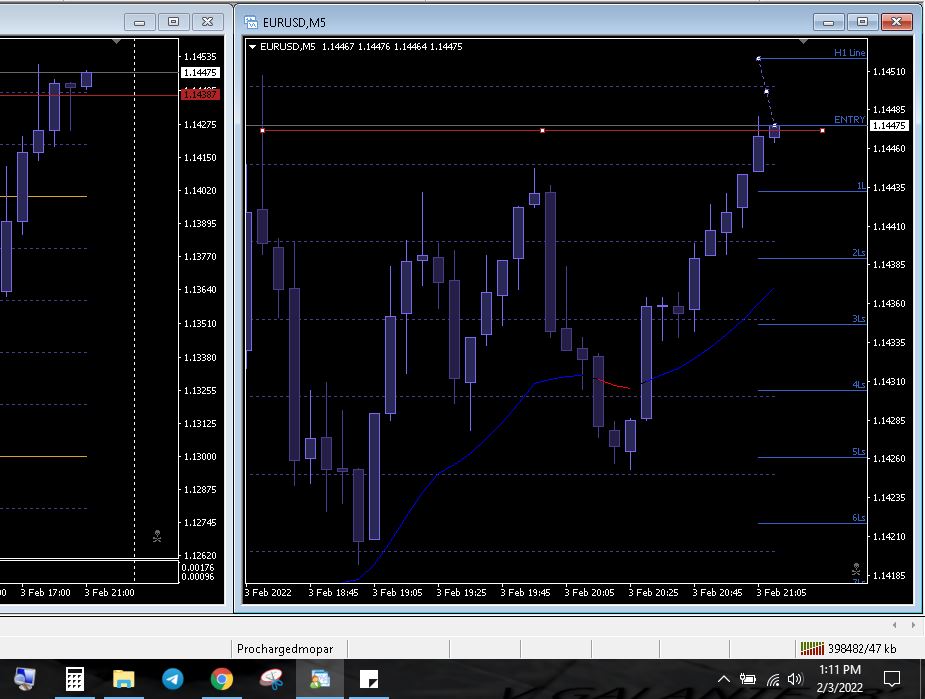Open the Windows notification center icon
The height and width of the screenshot is (699, 925).
click(x=892, y=679)
